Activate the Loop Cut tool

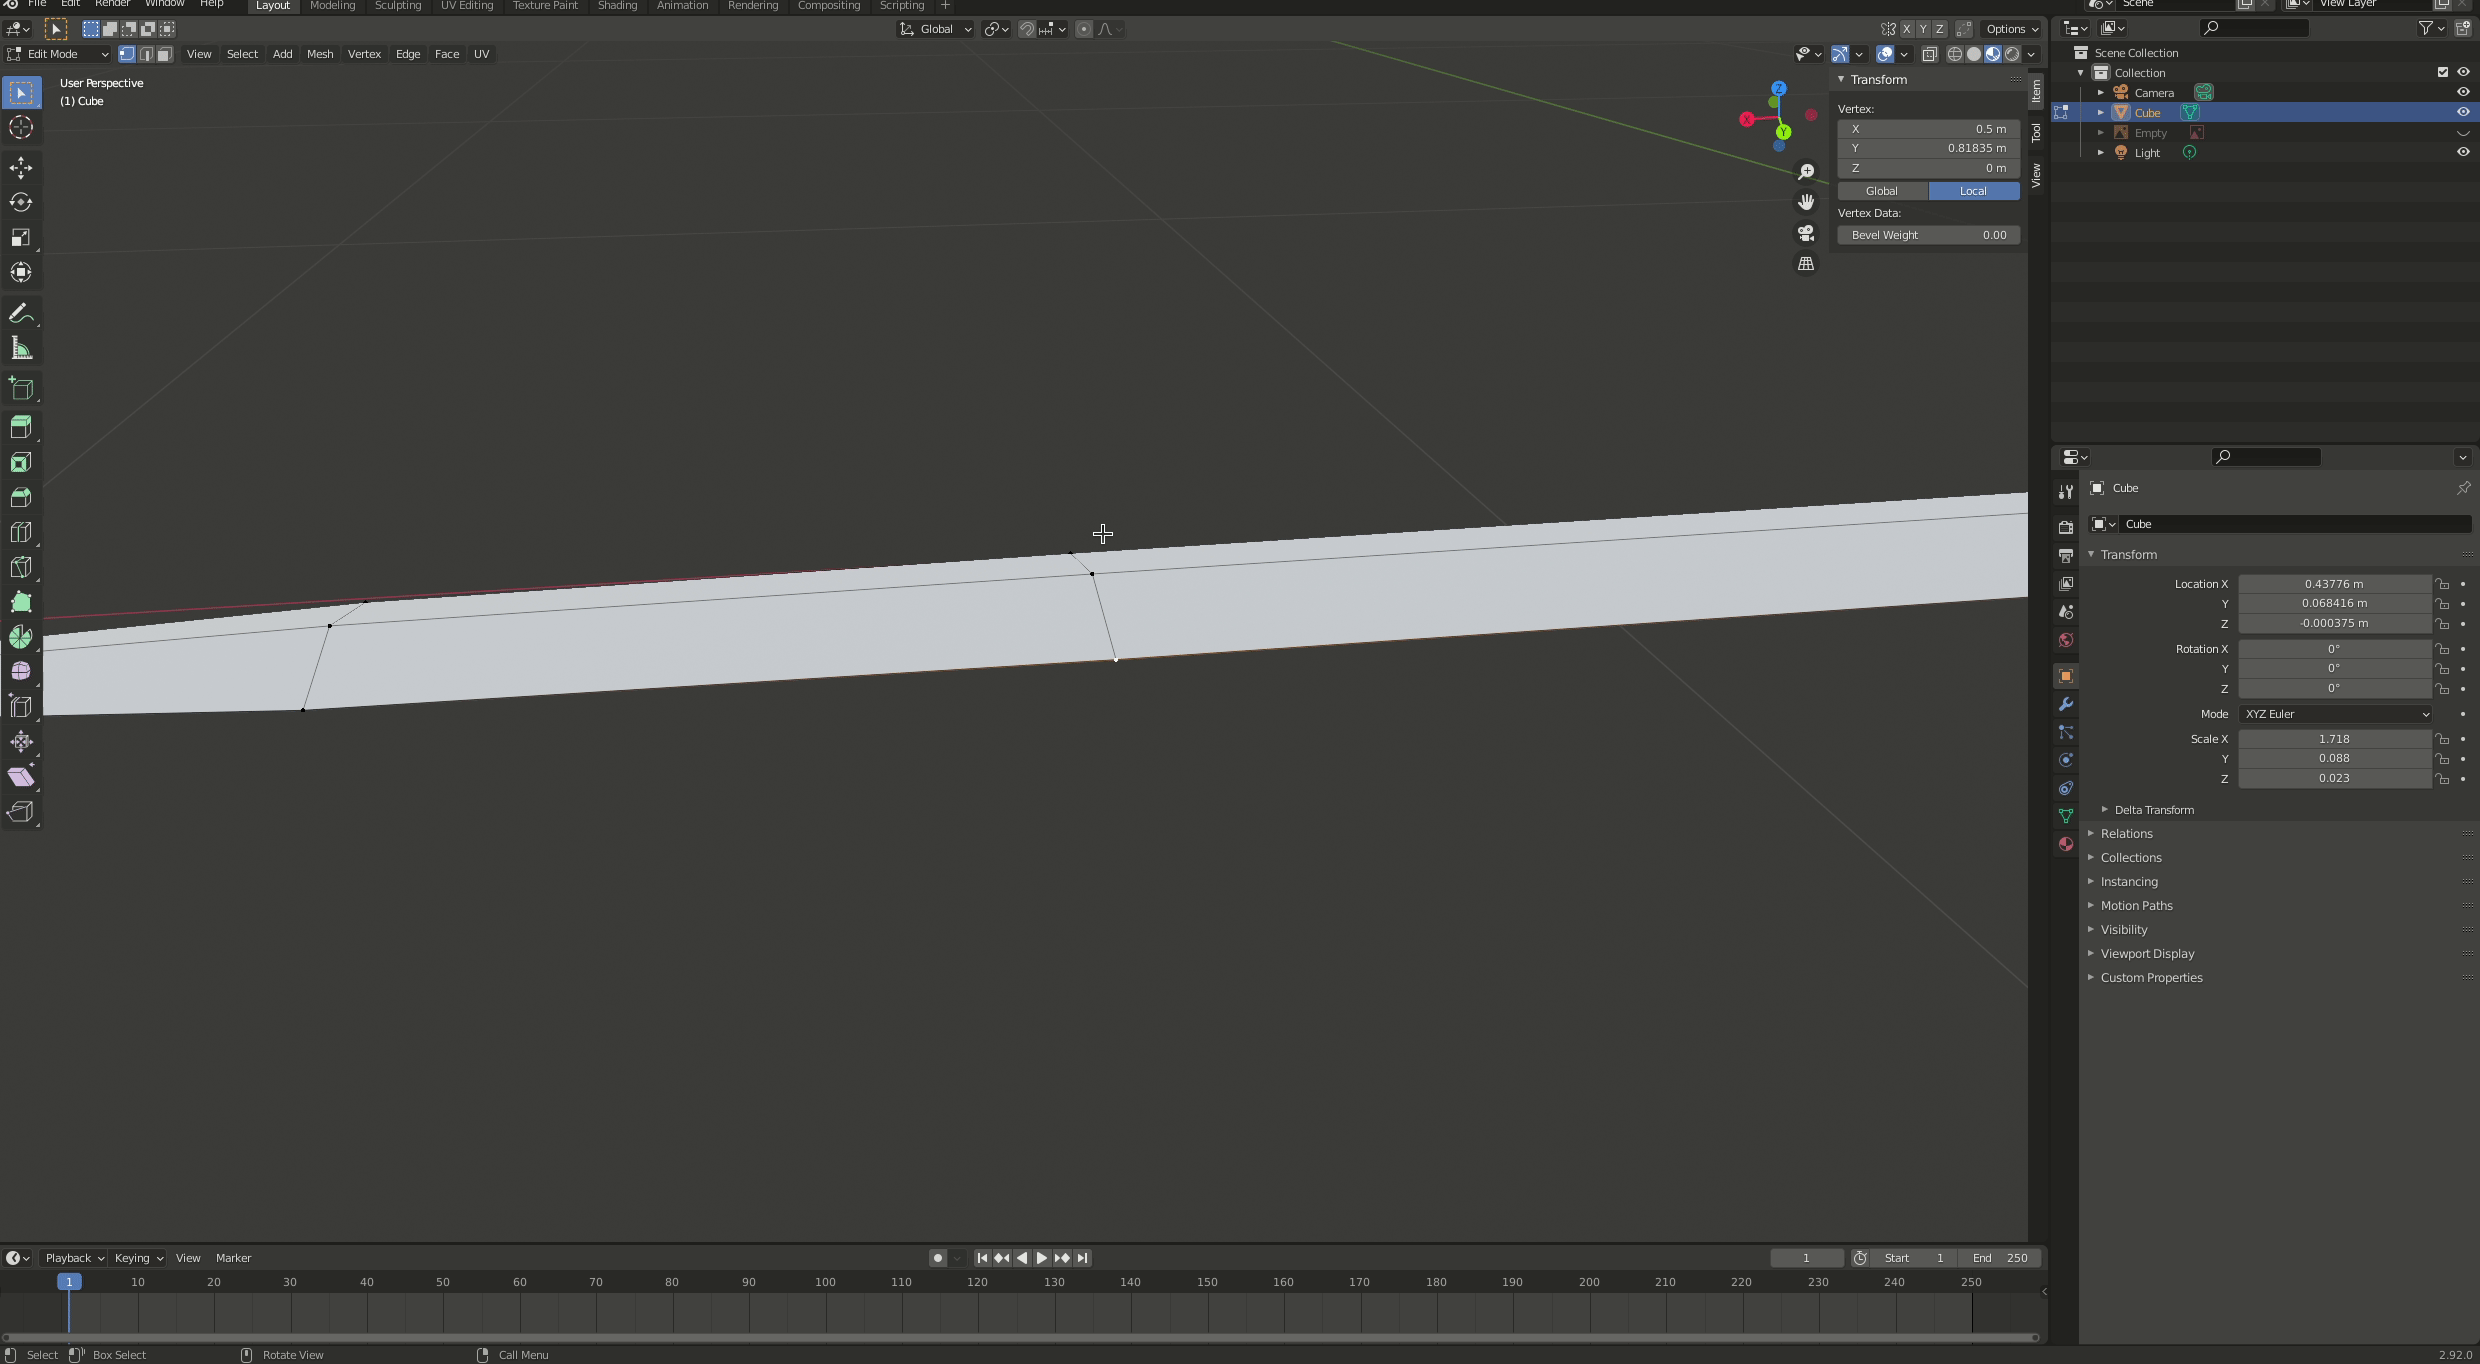coord(21,531)
